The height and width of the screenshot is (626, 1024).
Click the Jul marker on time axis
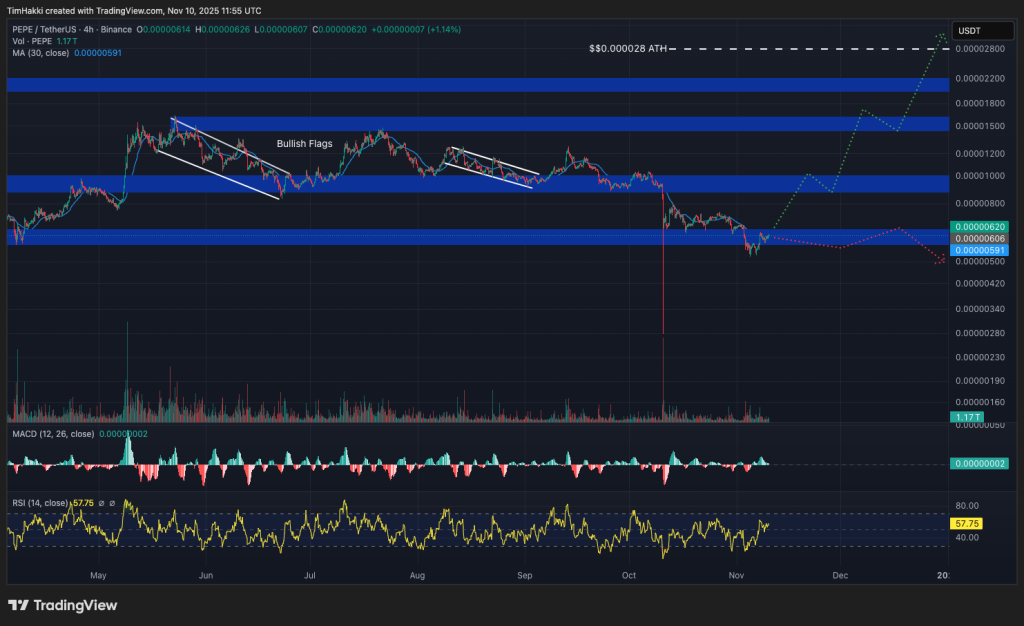[310, 576]
